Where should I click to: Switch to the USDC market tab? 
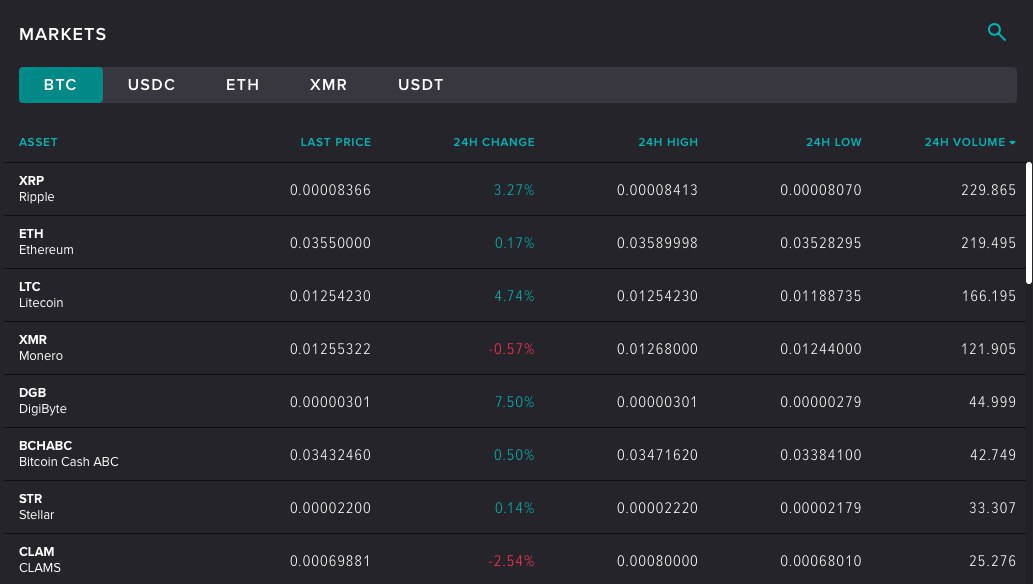coord(152,85)
